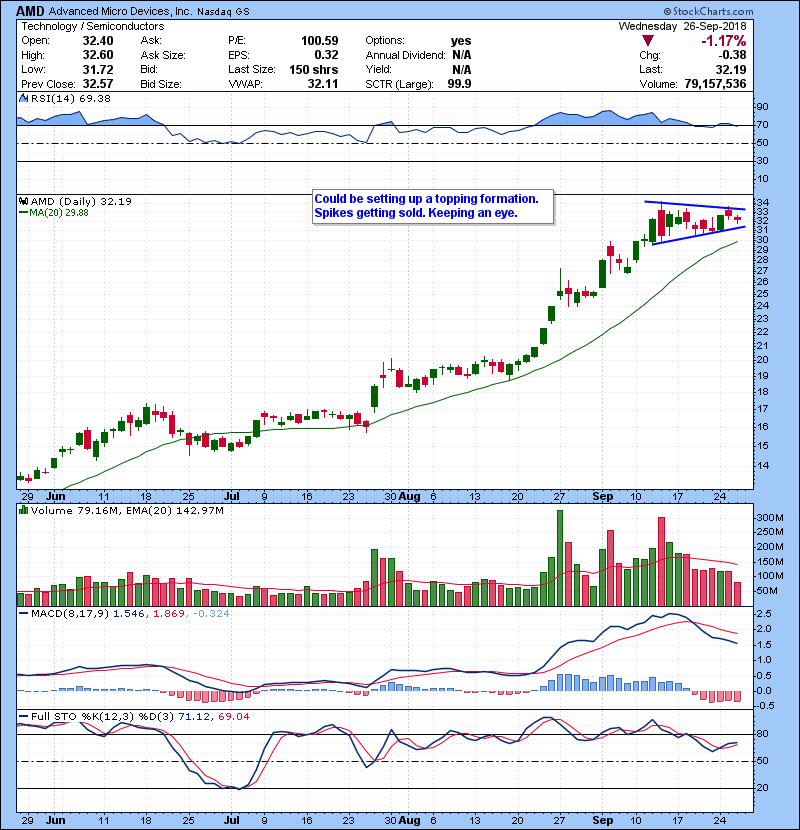Viewport: 800px width, 830px height.
Task: Click the 34 price axis label
Action: coord(762,202)
